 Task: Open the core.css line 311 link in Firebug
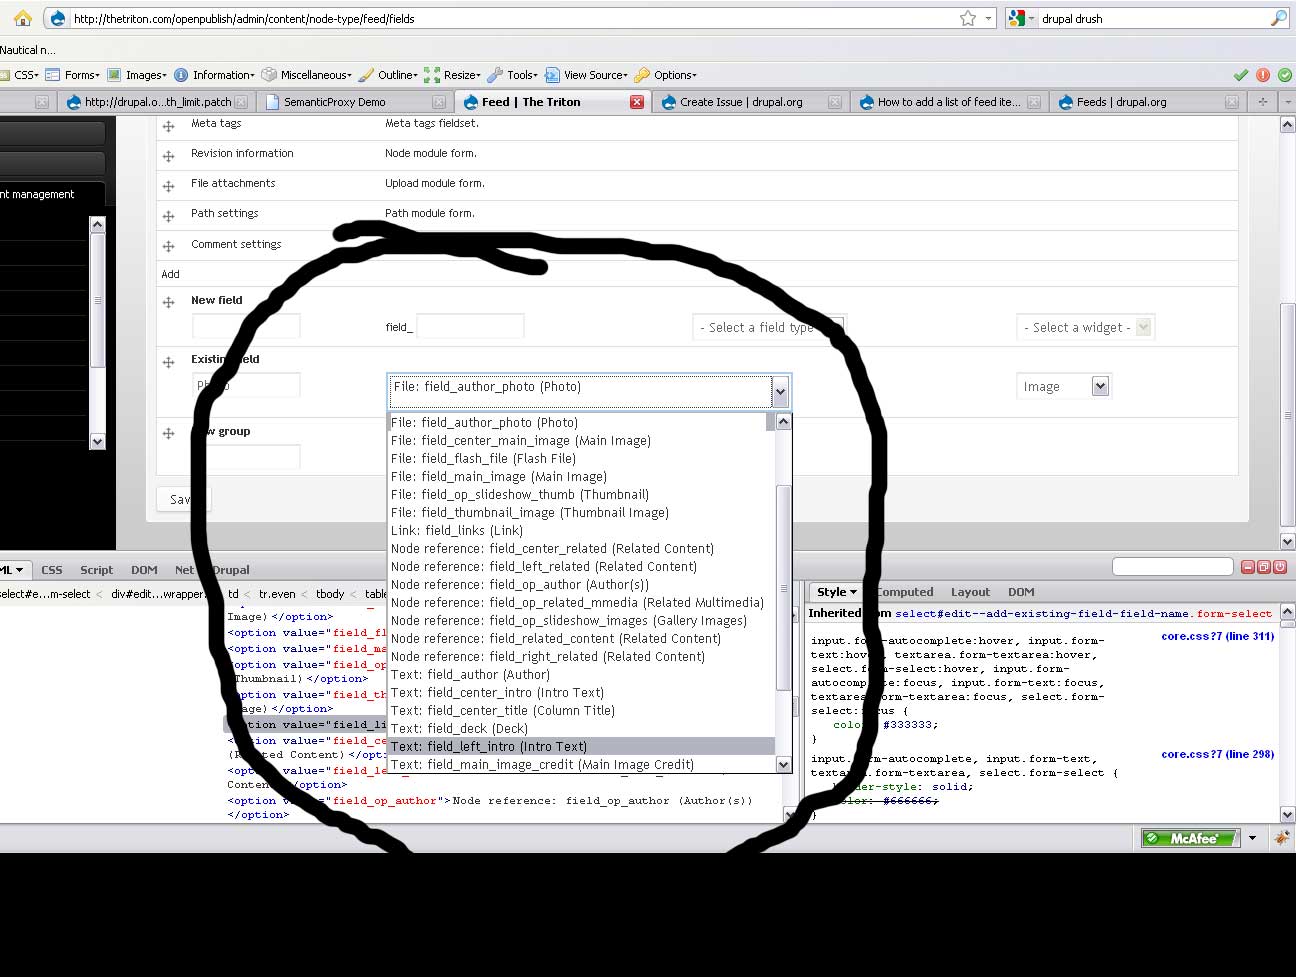(x=1217, y=636)
